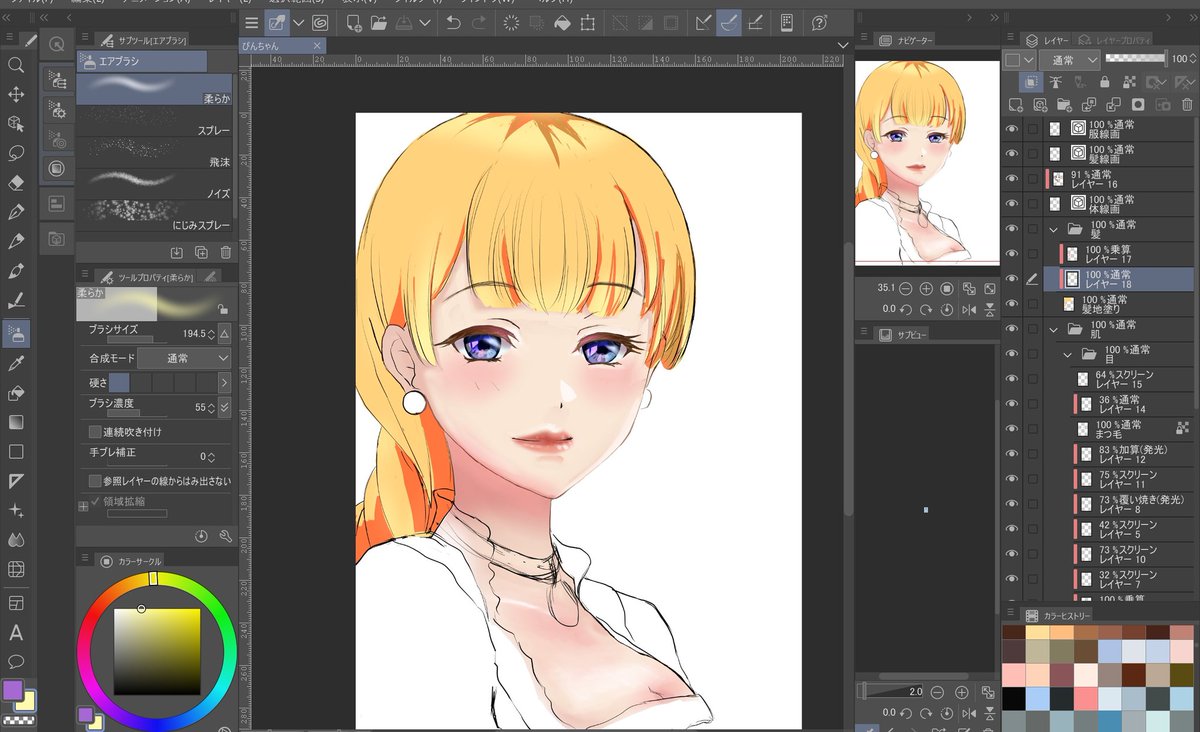The width and height of the screenshot is (1200, 732).
Task: Select ノイズ sub tool
Action: click(x=155, y=183)
